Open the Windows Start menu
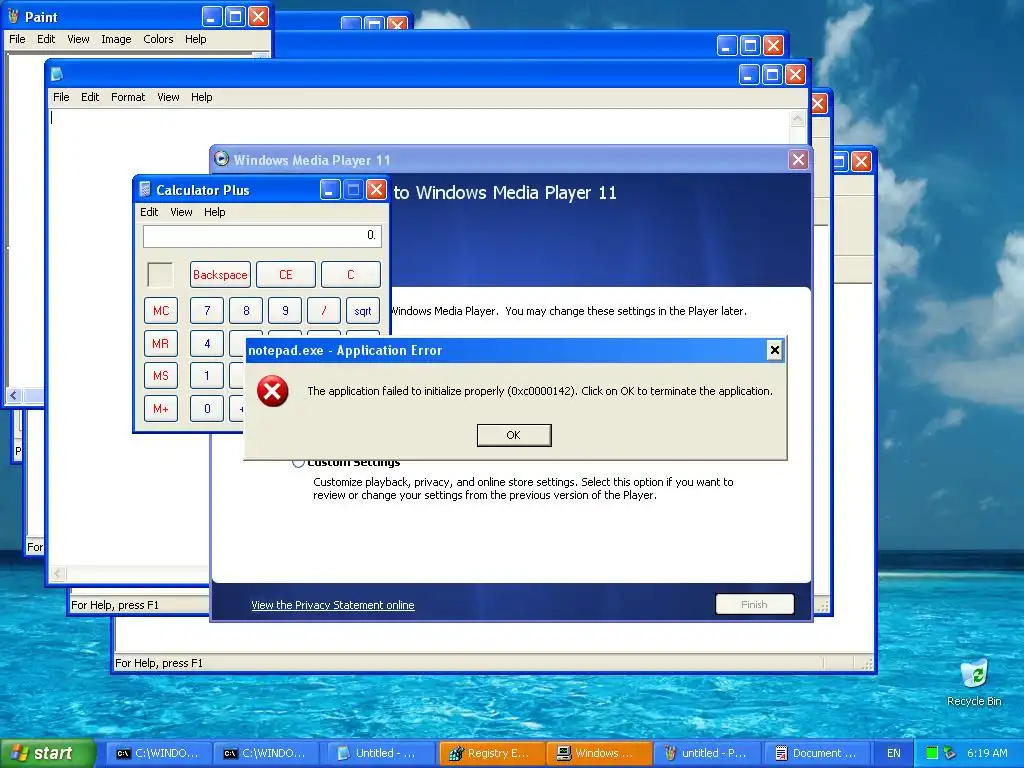This screenshot has width=1024, height=768. click(x=47, y=753)
